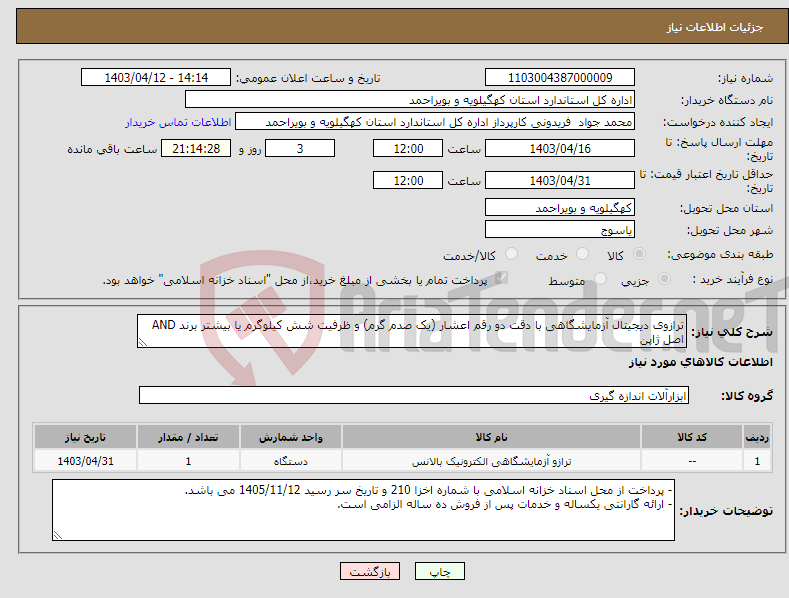Select the کالا/خدمت radio button
This screenshot has height=598, width=789.
511,254
